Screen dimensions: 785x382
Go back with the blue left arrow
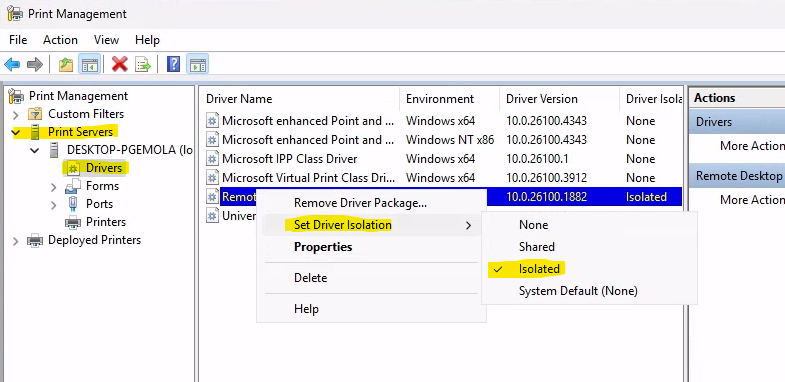click(x=12, y=64)
